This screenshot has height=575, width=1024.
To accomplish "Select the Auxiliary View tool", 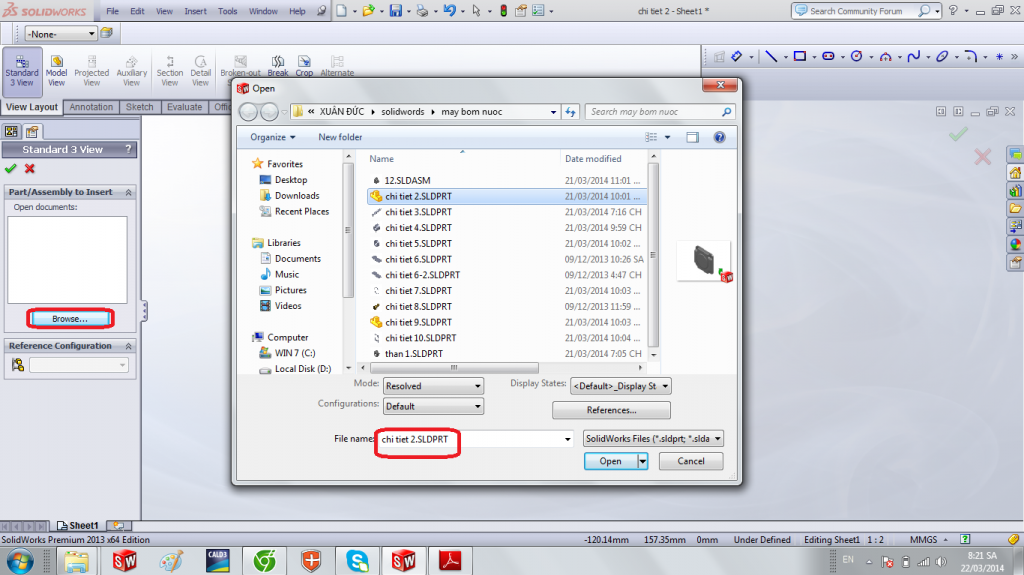I will coord(131,70).
